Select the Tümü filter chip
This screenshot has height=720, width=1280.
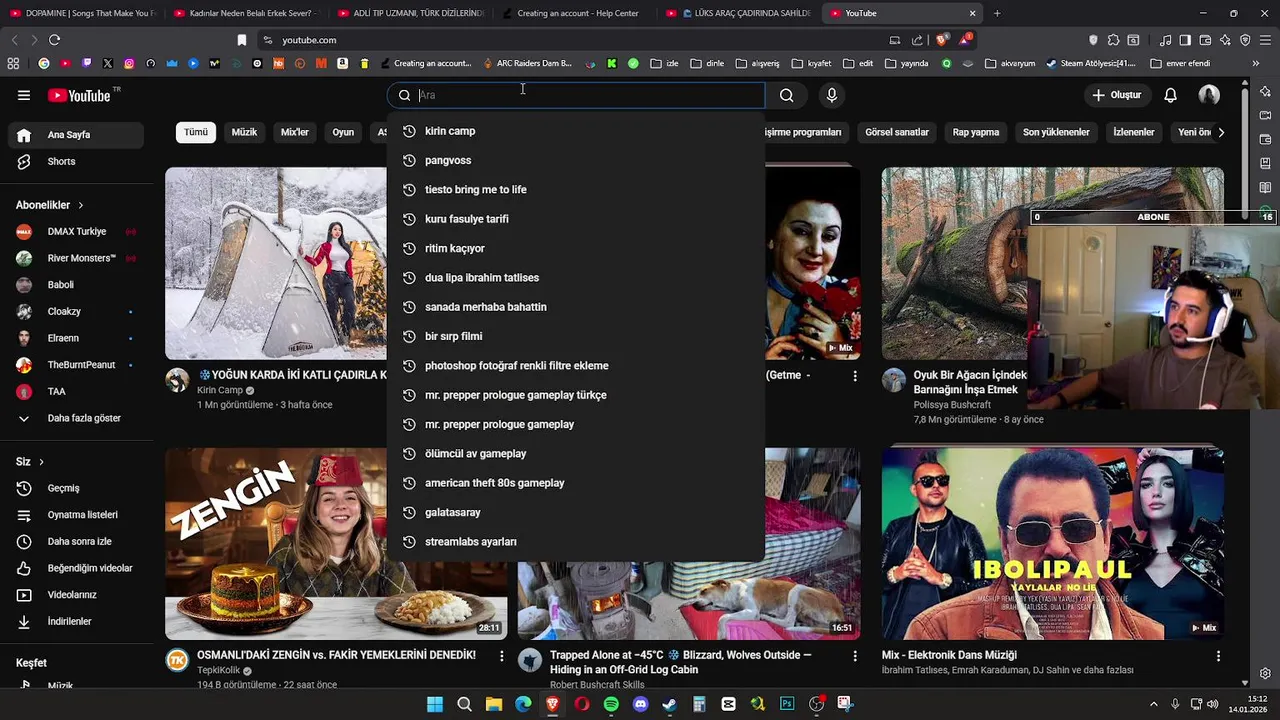coord(196,132)
